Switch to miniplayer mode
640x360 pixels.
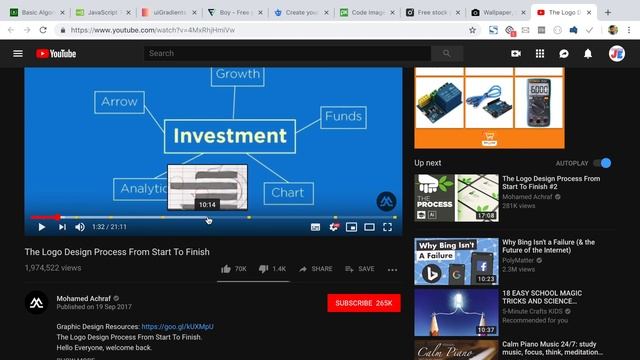pos(351,227)
